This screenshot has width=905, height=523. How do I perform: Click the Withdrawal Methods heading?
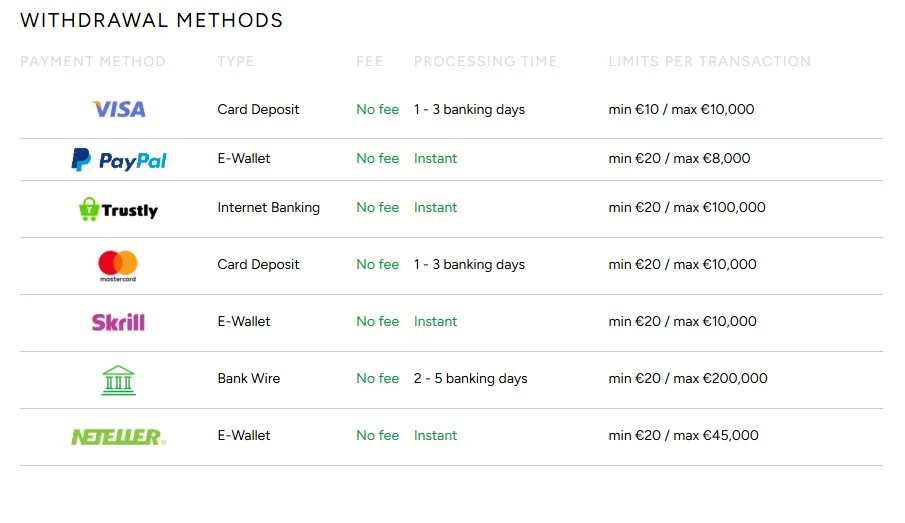click(x=152, y=20)
